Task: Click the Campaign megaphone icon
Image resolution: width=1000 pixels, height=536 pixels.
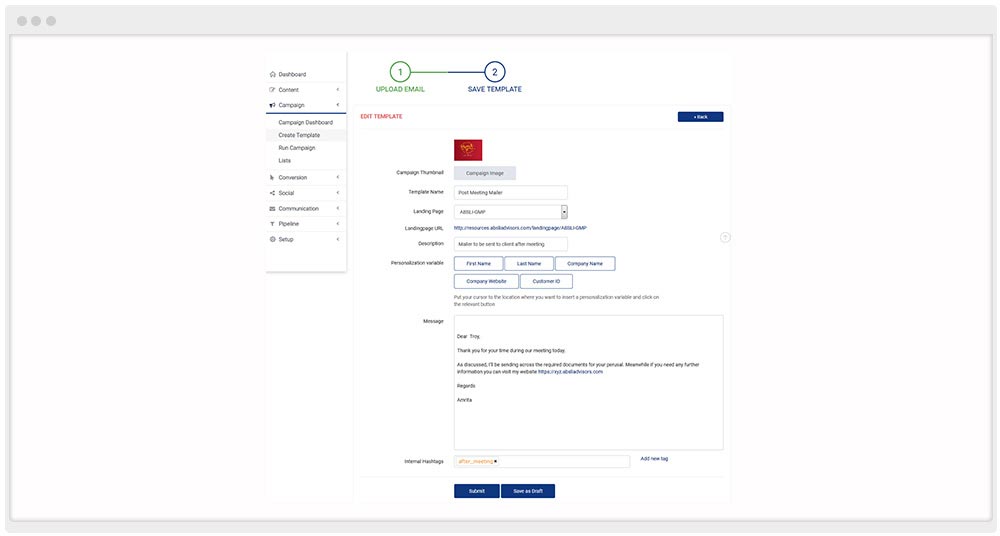Action: [x=272, y=105]
